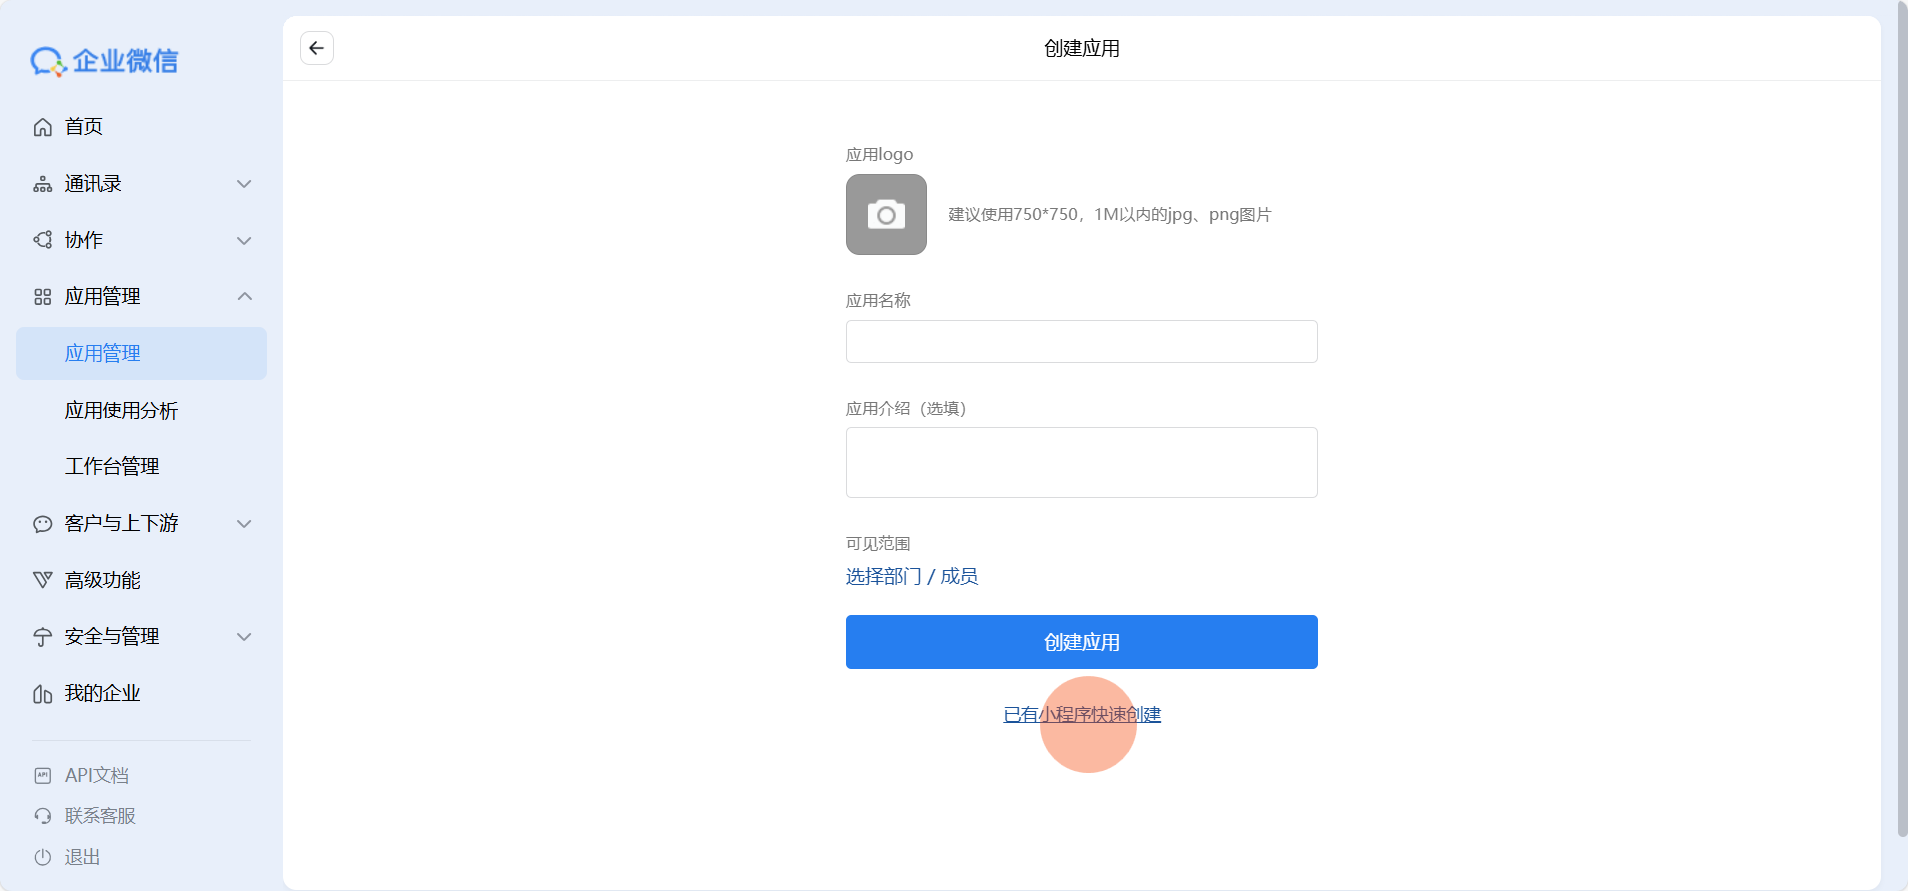
Task: Expand the 通讯录 menu chevron
Action: click(244, 184)
